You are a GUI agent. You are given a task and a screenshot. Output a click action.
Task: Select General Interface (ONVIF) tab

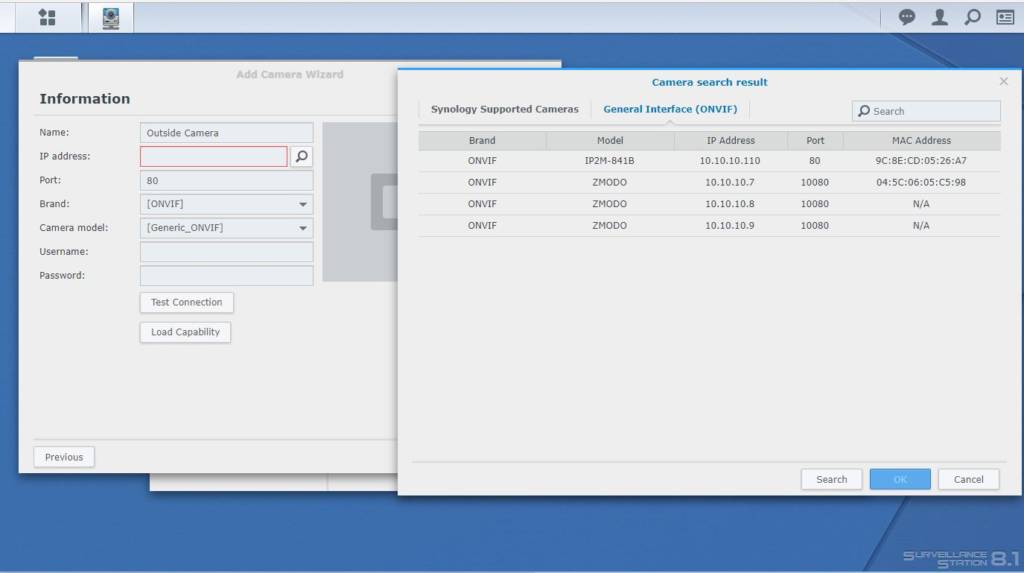(670, 109)
